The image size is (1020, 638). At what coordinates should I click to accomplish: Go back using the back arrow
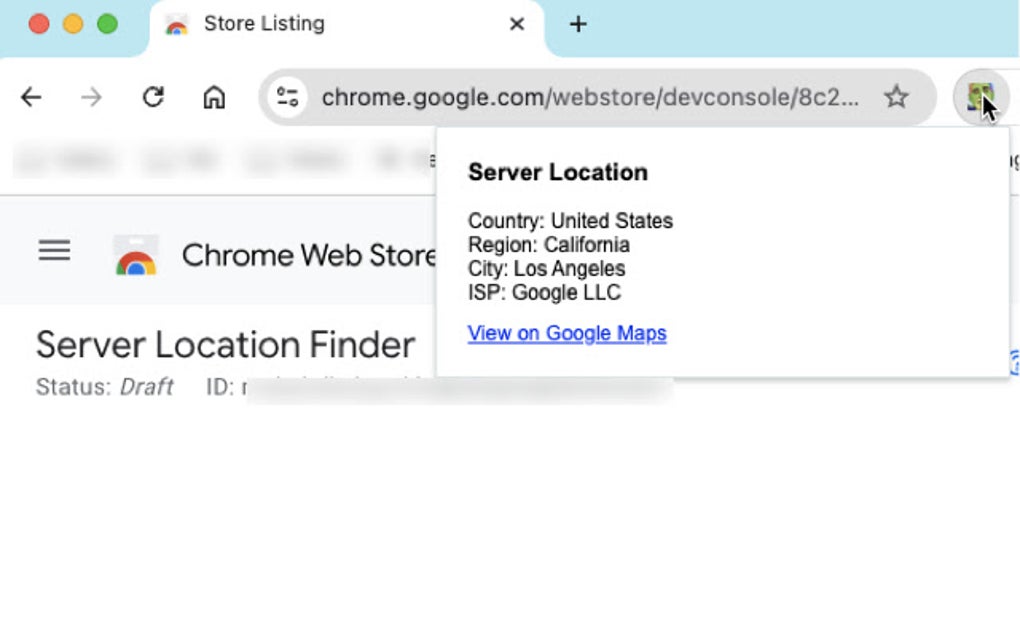(x=30, y=97)
